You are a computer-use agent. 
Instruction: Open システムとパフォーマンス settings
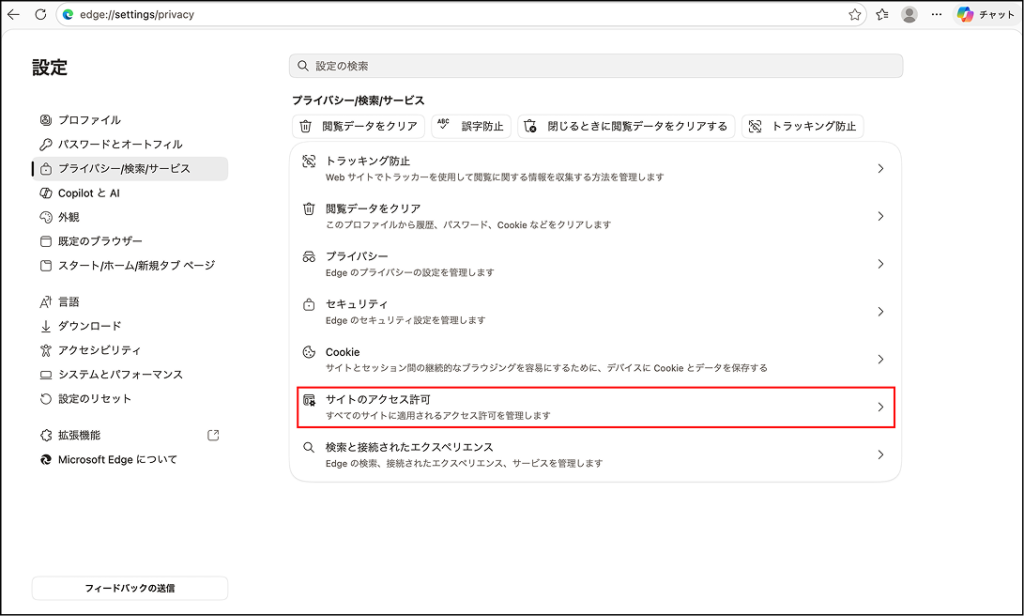(x=129, y=374)
